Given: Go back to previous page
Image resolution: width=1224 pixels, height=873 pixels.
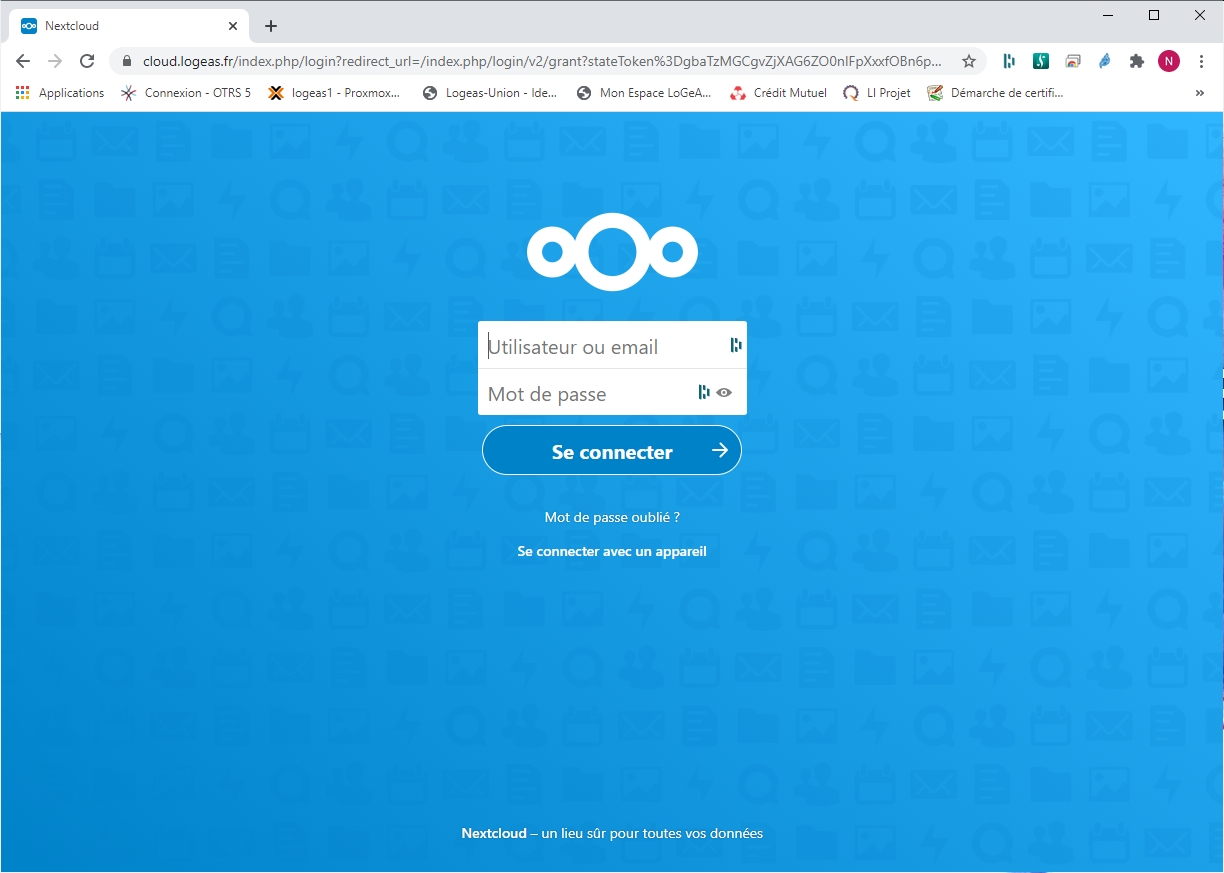Looking at the screenshot, I should tap(23, 61).
